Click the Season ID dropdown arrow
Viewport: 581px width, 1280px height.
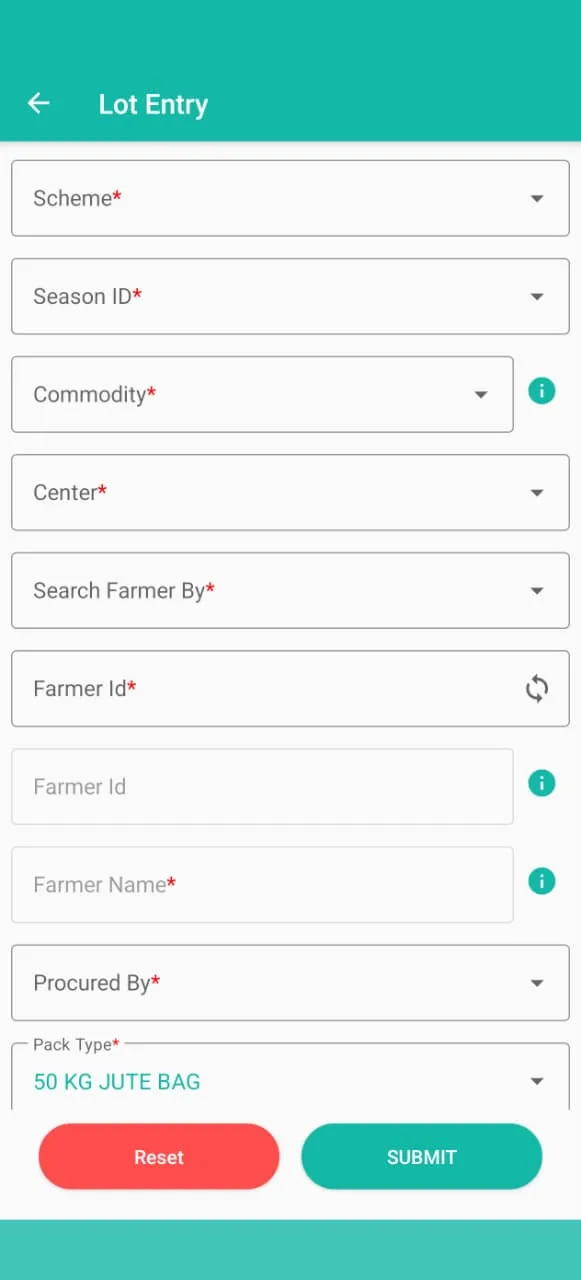coord(537,296)
